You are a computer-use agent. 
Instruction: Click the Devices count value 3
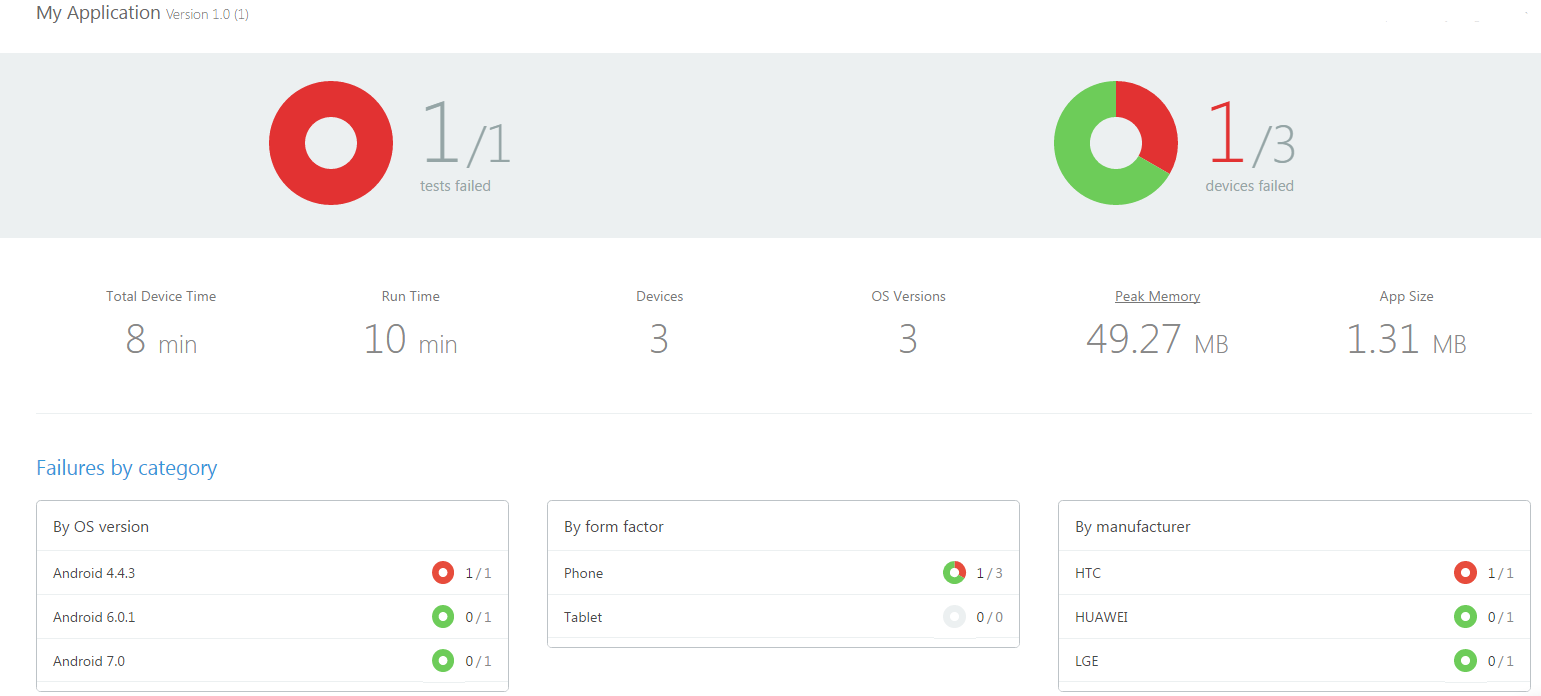(x=659, y=340)
